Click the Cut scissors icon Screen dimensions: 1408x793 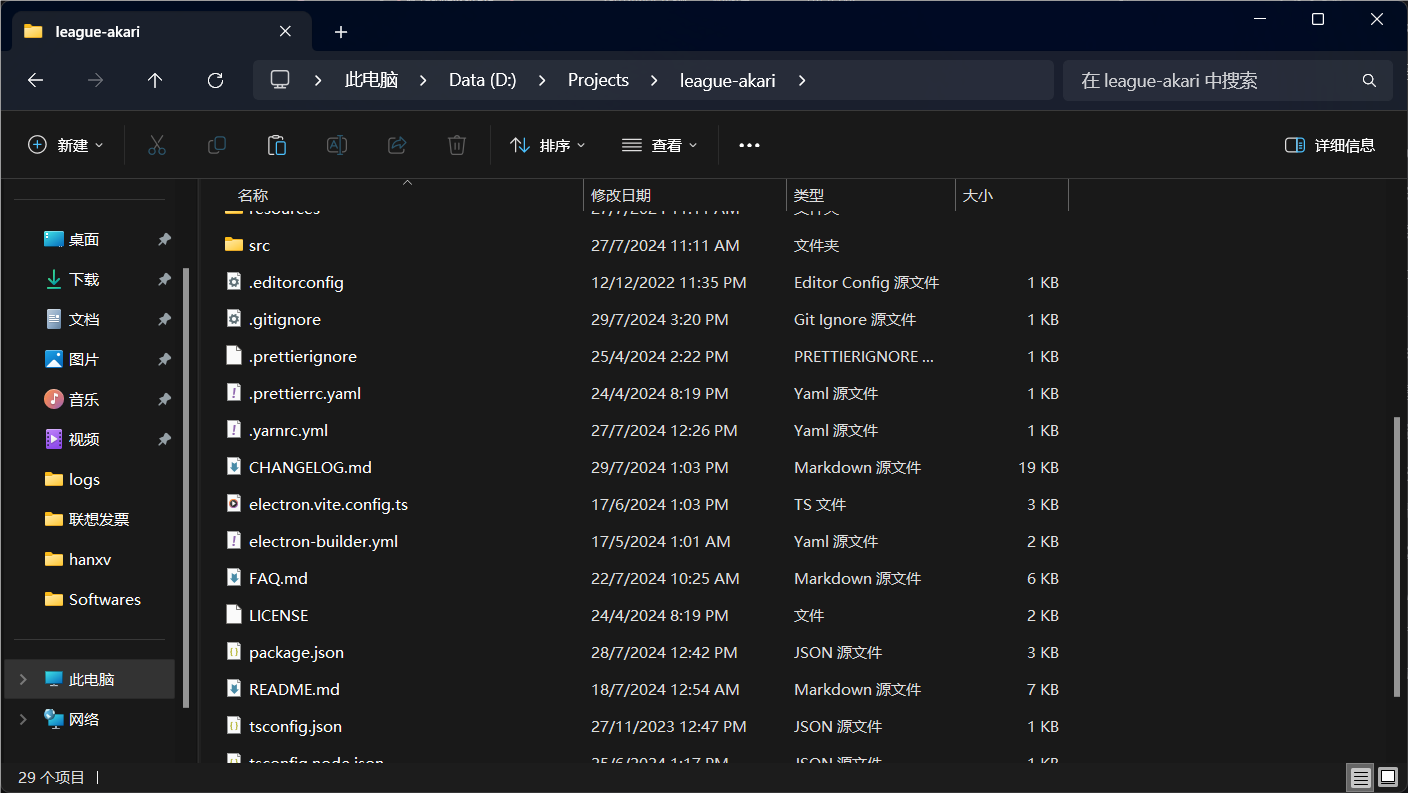click(156, 145)
